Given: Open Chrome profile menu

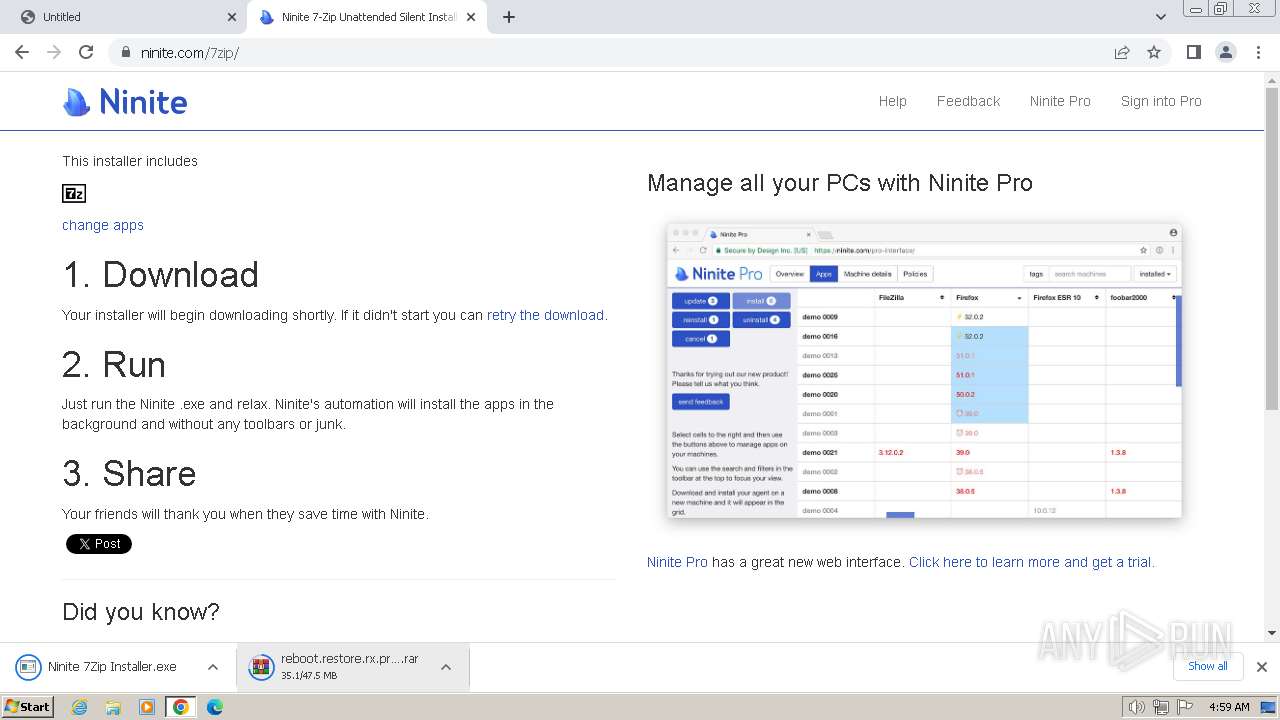Looking at the screenshot, I should pyautogui.click(x=1226, y=52).
